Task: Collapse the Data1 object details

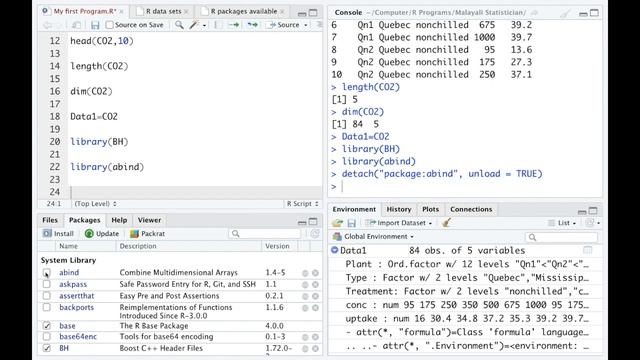Action: (x=335, y=250)
